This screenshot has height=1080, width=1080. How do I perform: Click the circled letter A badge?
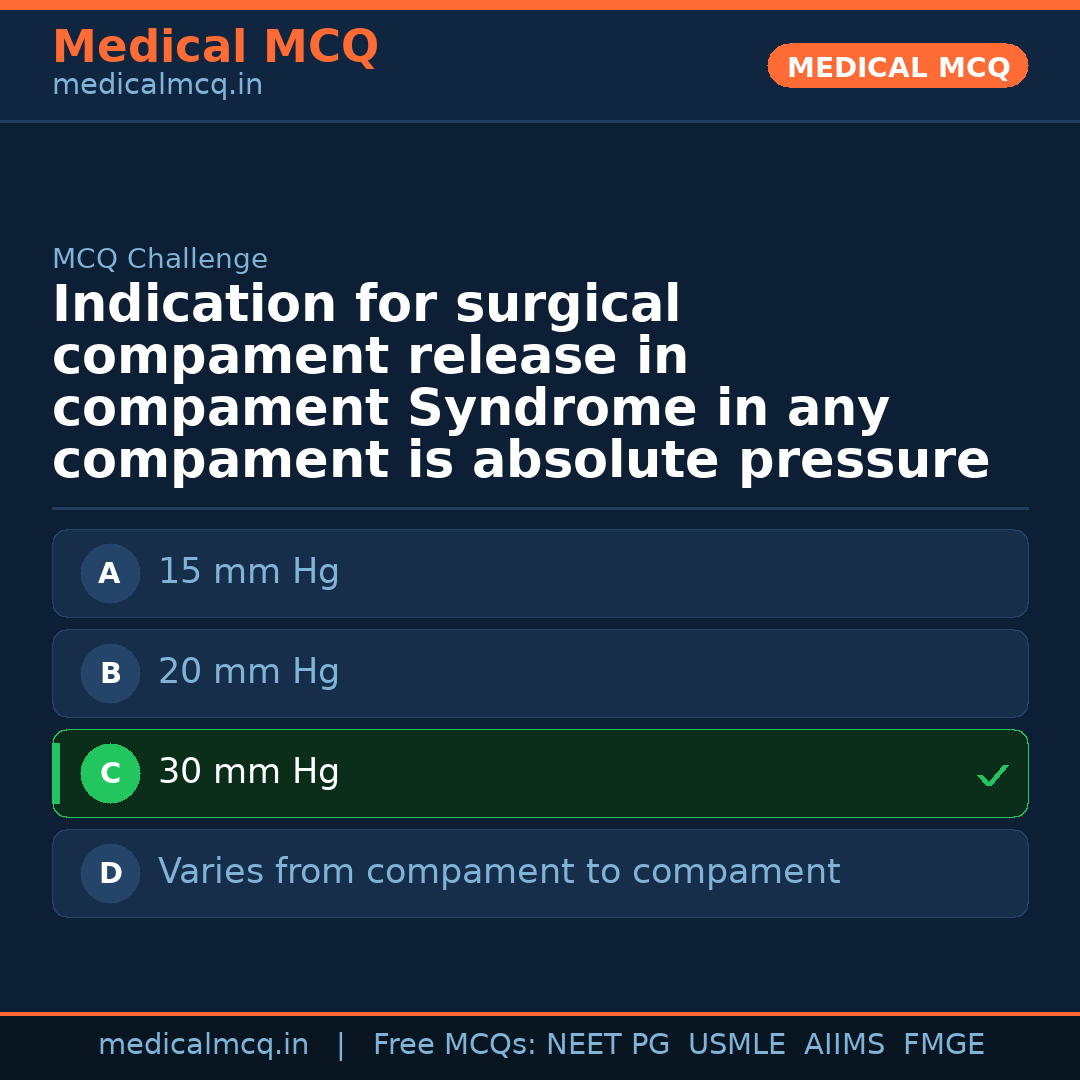coord(110,574)
